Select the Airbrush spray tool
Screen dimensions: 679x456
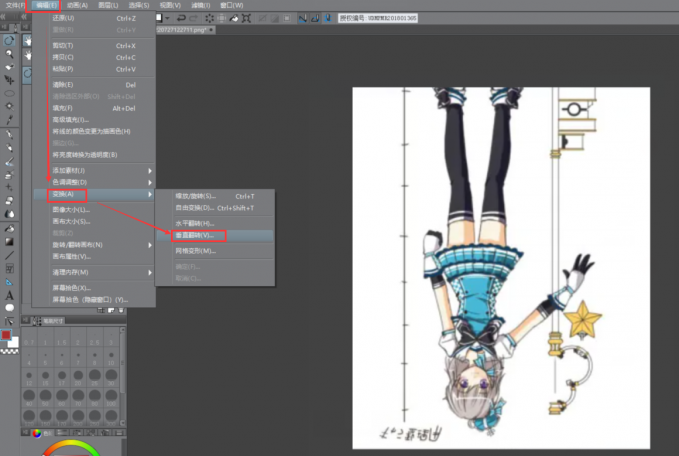click(9, 175)
